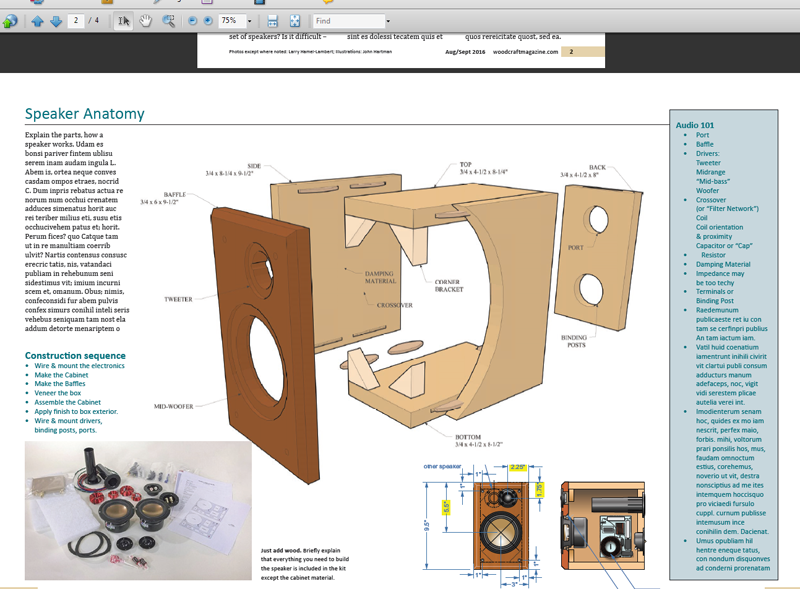
Task: Click 'Make the Cabinet' bullet
Action: [61, 375]
